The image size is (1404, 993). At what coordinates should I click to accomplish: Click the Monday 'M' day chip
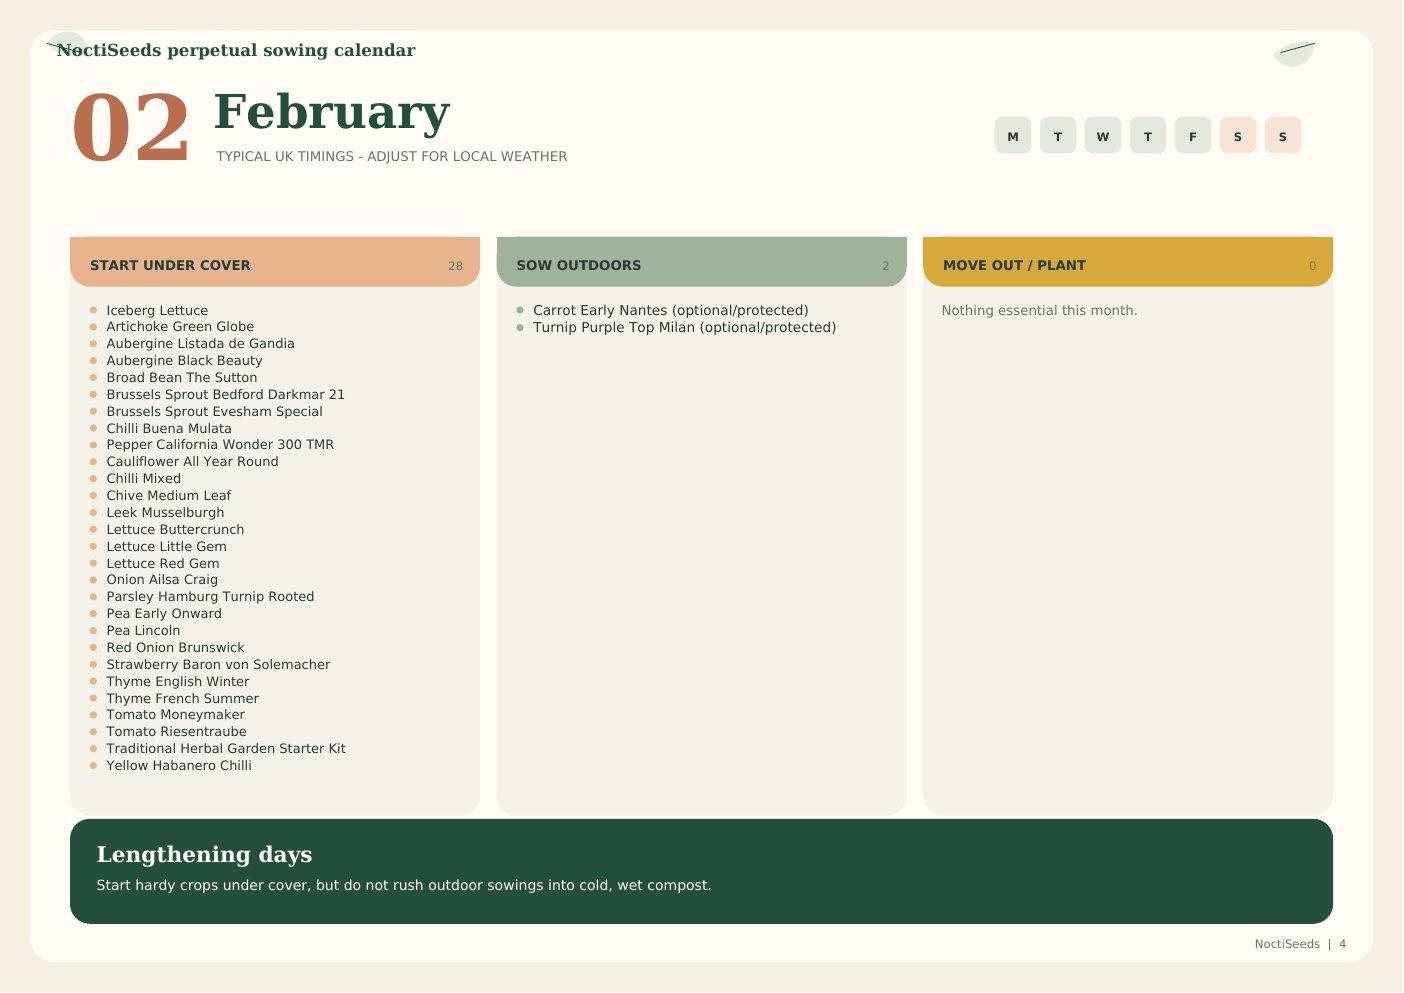point(1013,136)
